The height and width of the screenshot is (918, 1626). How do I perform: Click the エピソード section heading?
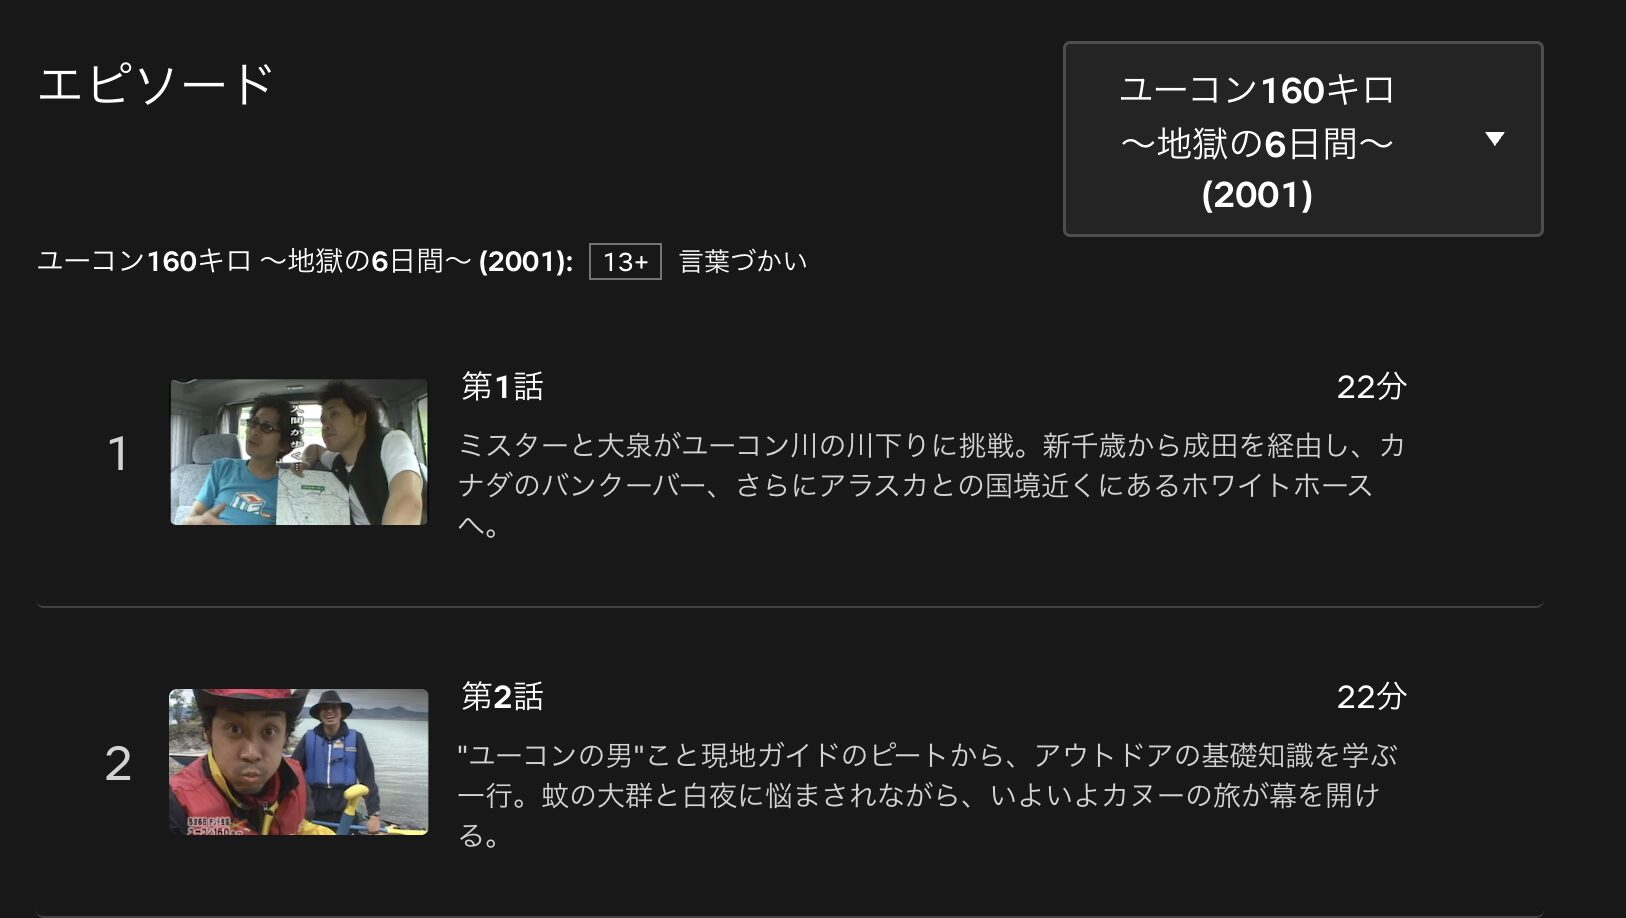point(155,84)
